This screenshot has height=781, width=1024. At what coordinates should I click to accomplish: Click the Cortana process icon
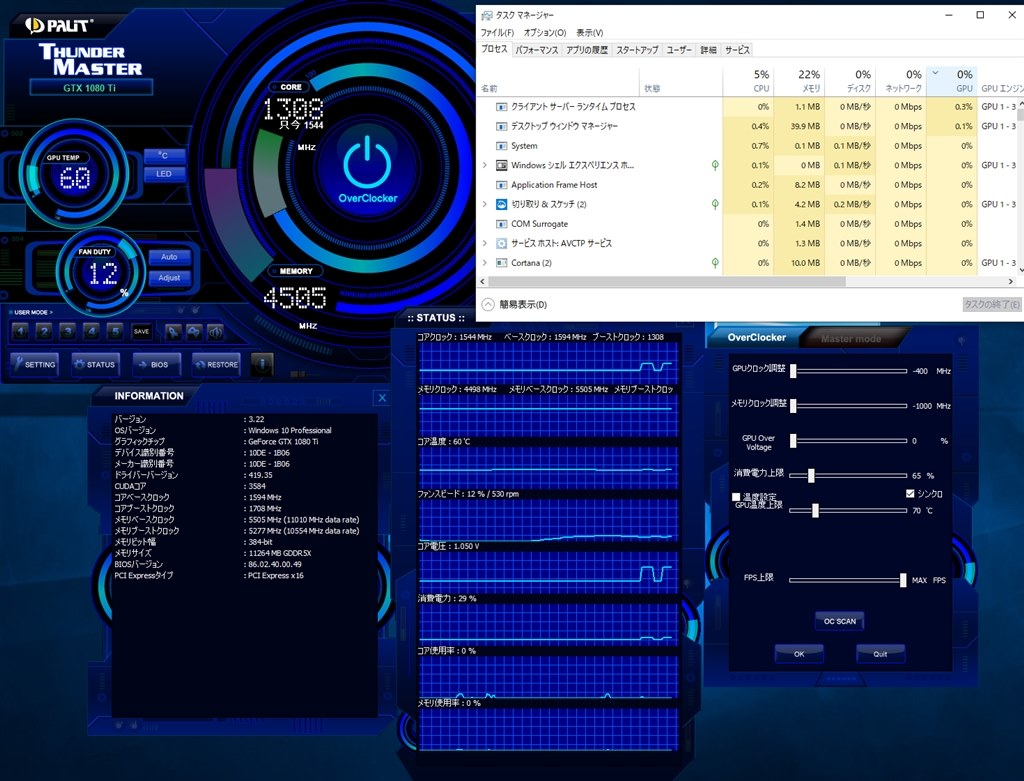click(502, 263)
